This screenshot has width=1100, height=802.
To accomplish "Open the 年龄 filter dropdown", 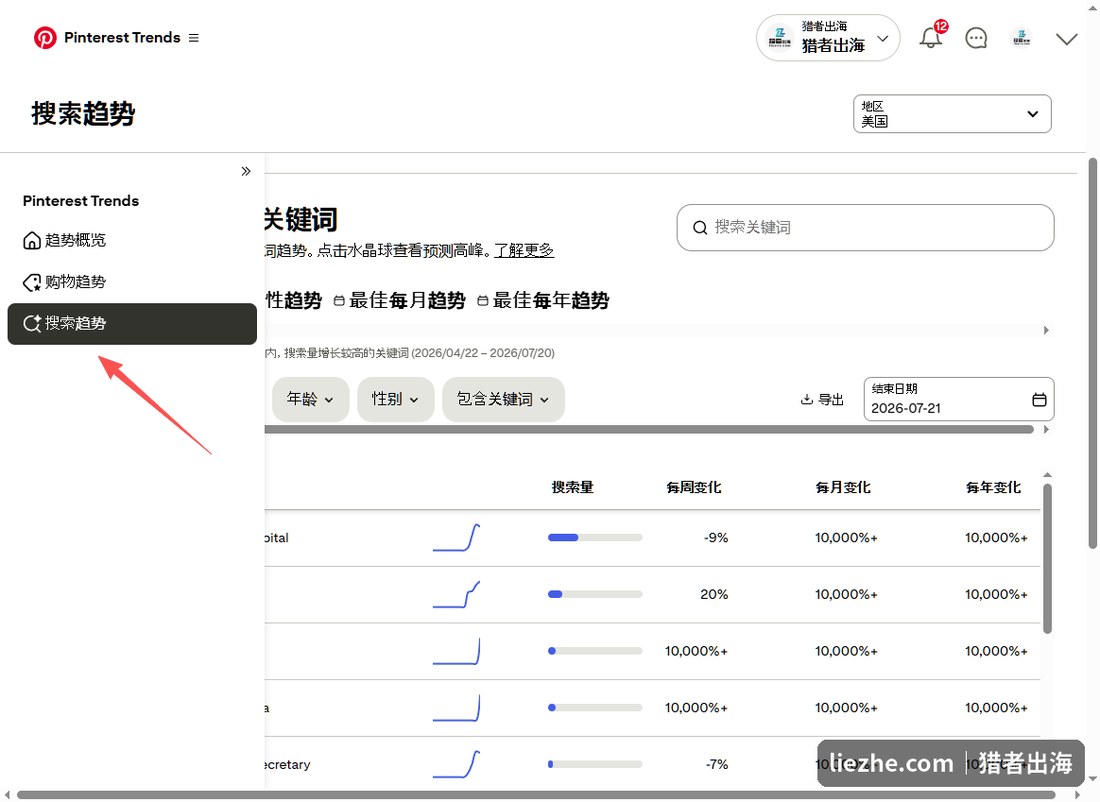I will click(310, 399).
